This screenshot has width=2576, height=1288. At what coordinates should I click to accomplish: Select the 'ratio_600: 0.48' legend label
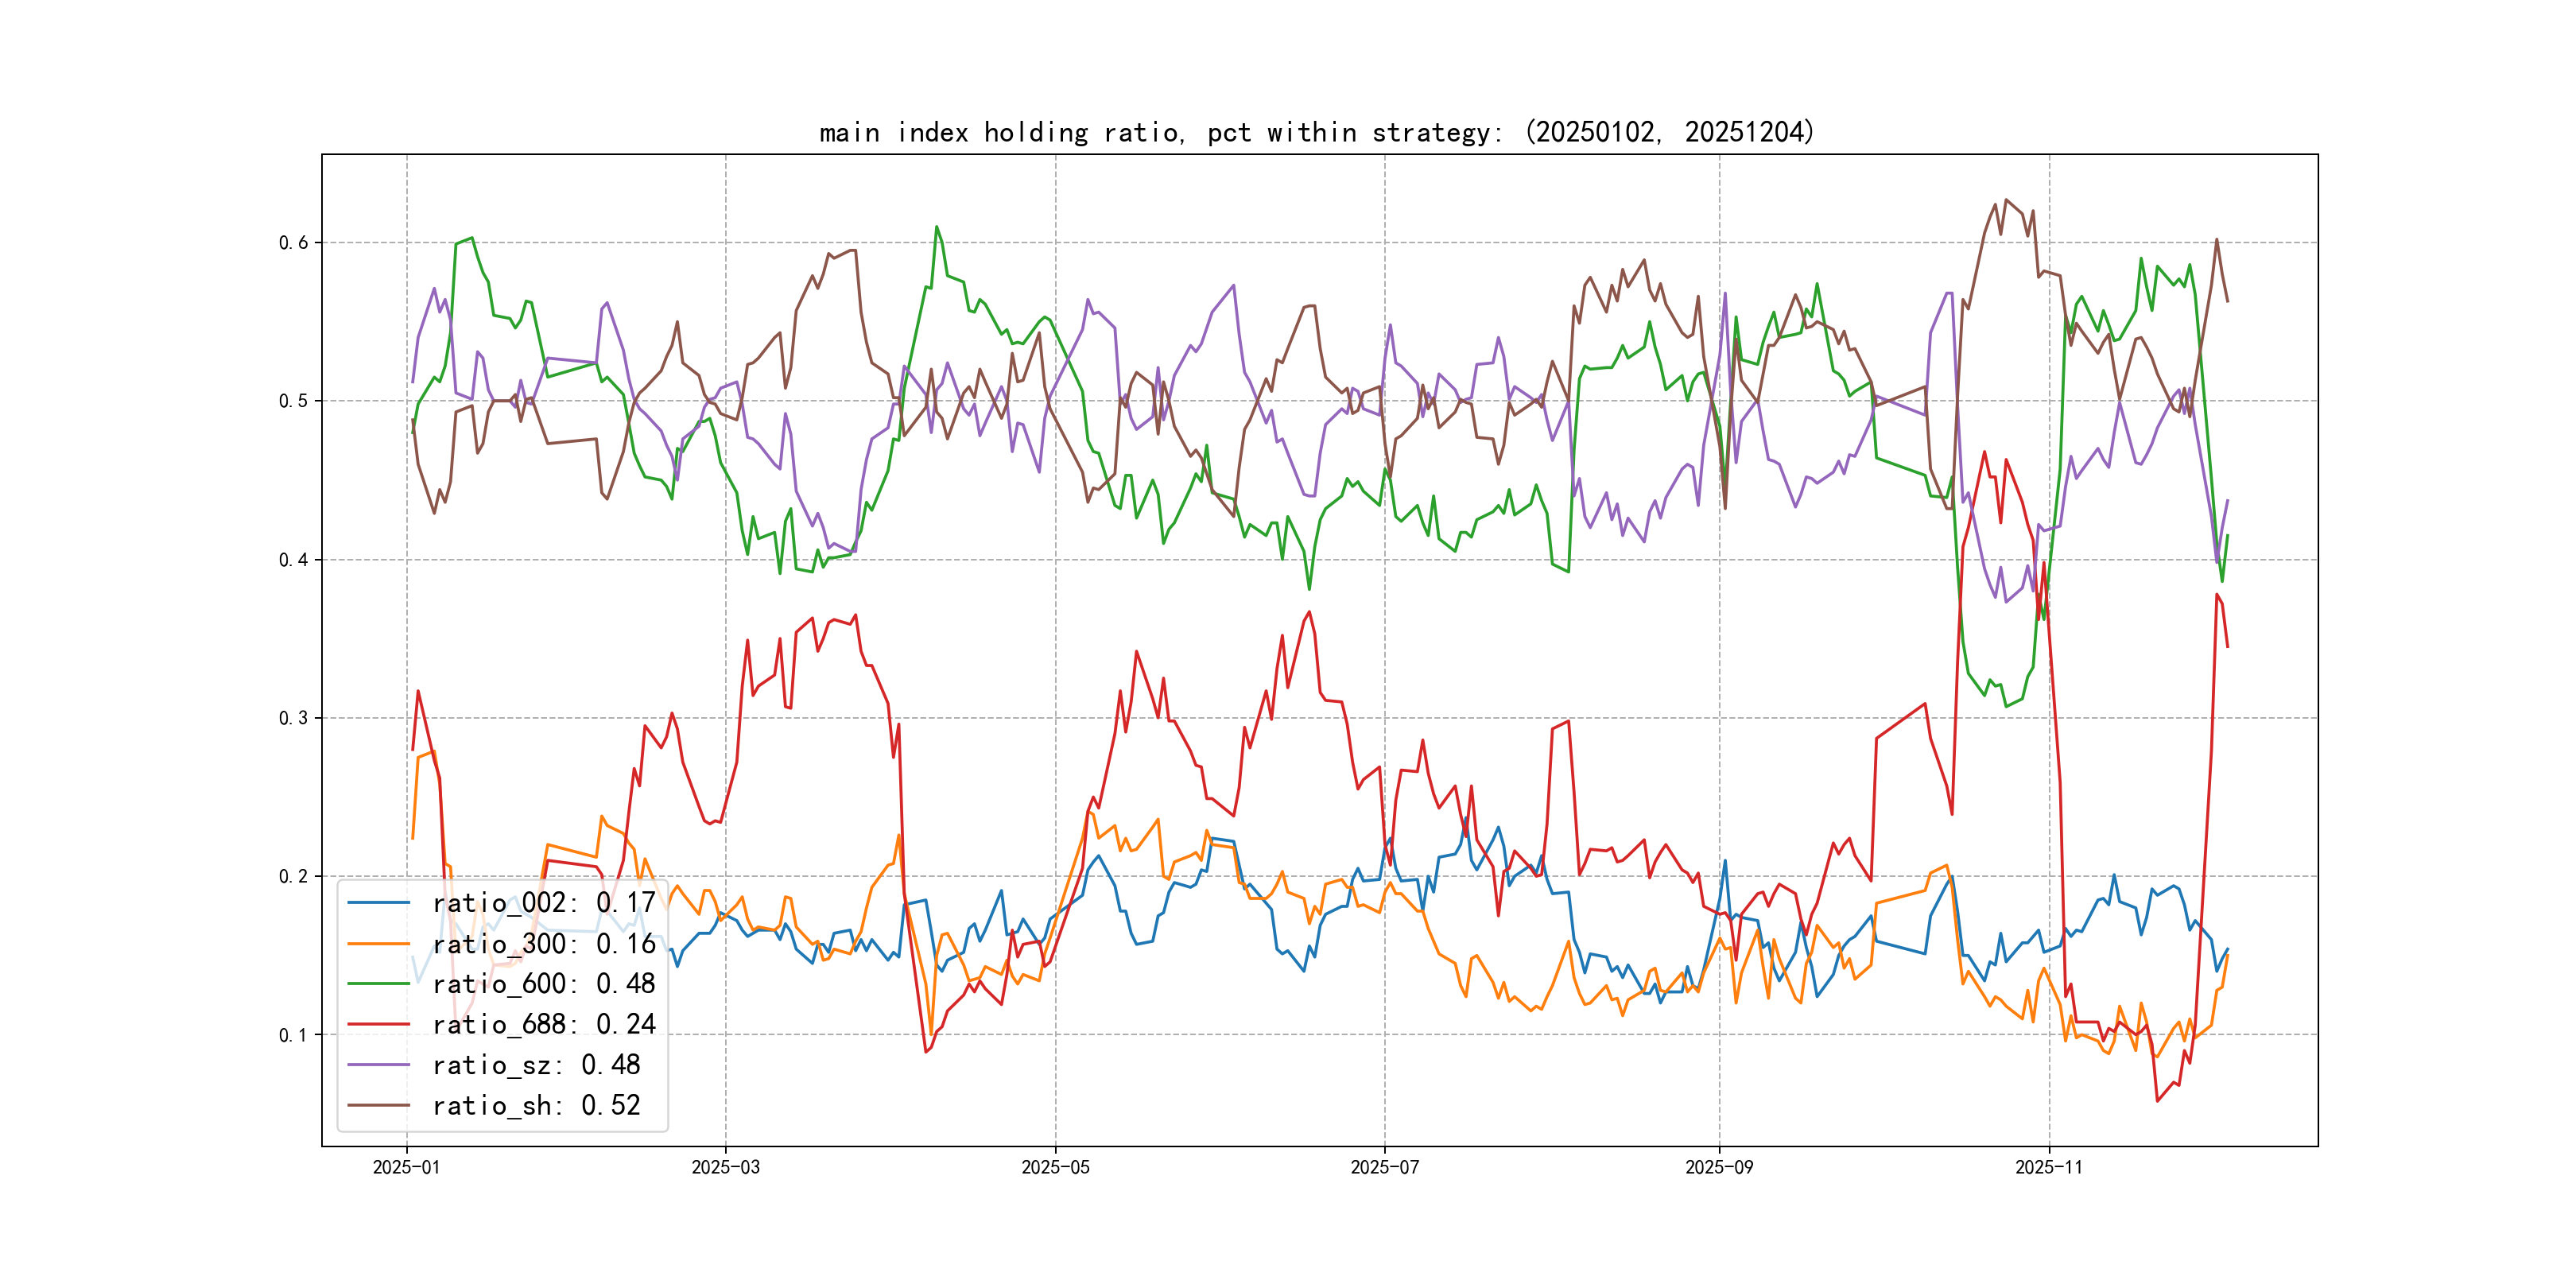(543, 984)
